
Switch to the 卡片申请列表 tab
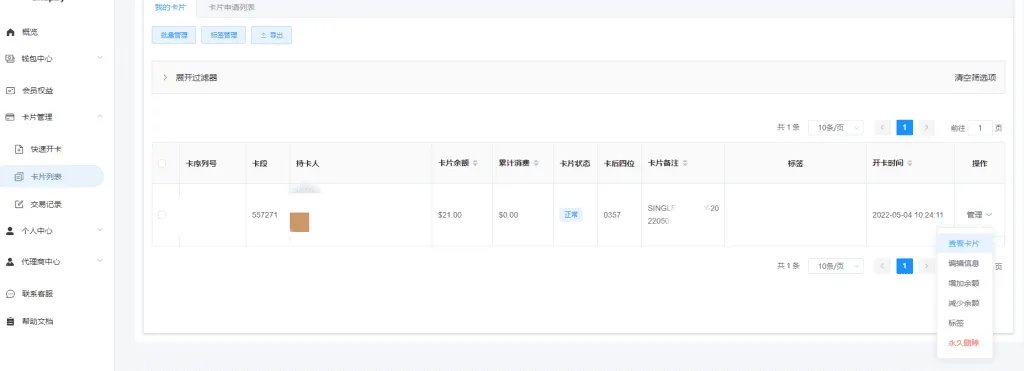[232, 8]
